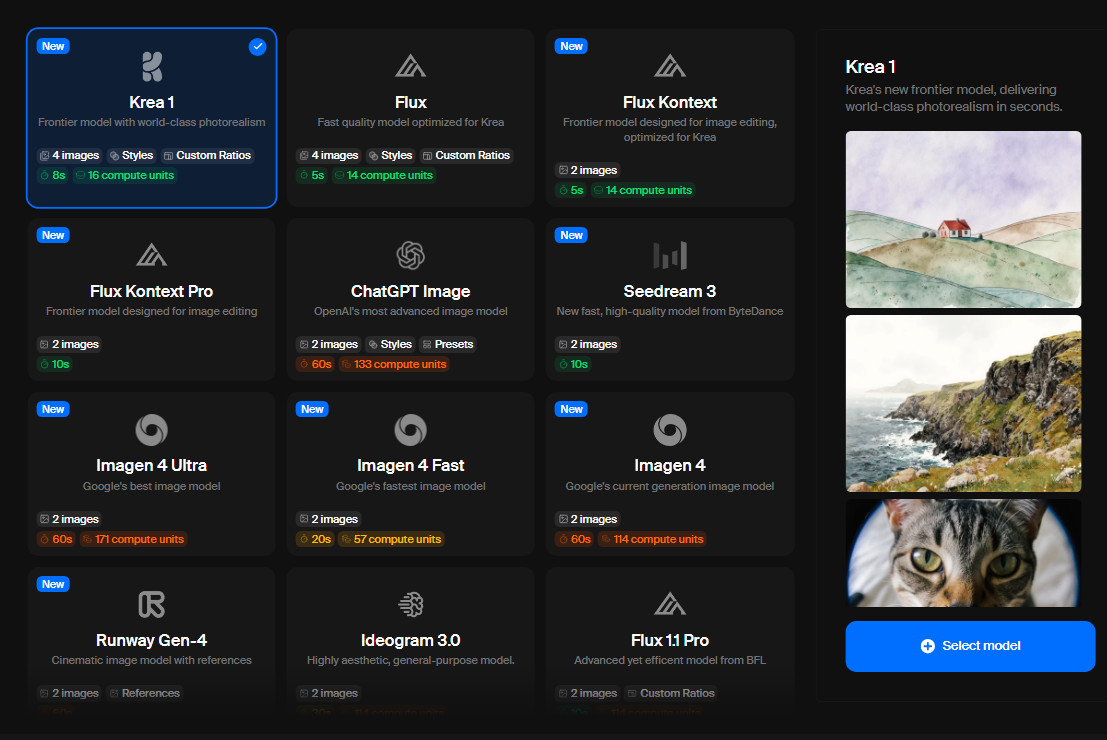Open the tabby cat preview image
1107x740 pixels.
(x=963, y=553)
